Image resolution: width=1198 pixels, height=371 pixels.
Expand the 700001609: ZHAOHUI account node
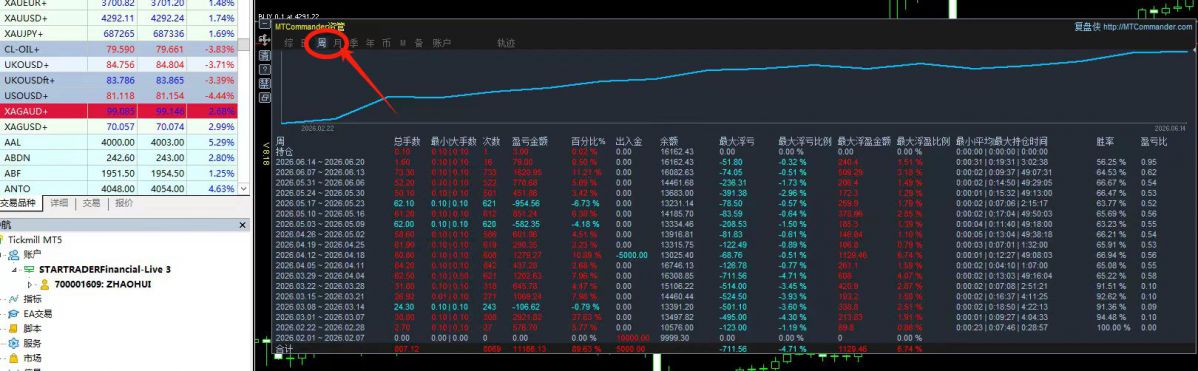coord(31,285)
